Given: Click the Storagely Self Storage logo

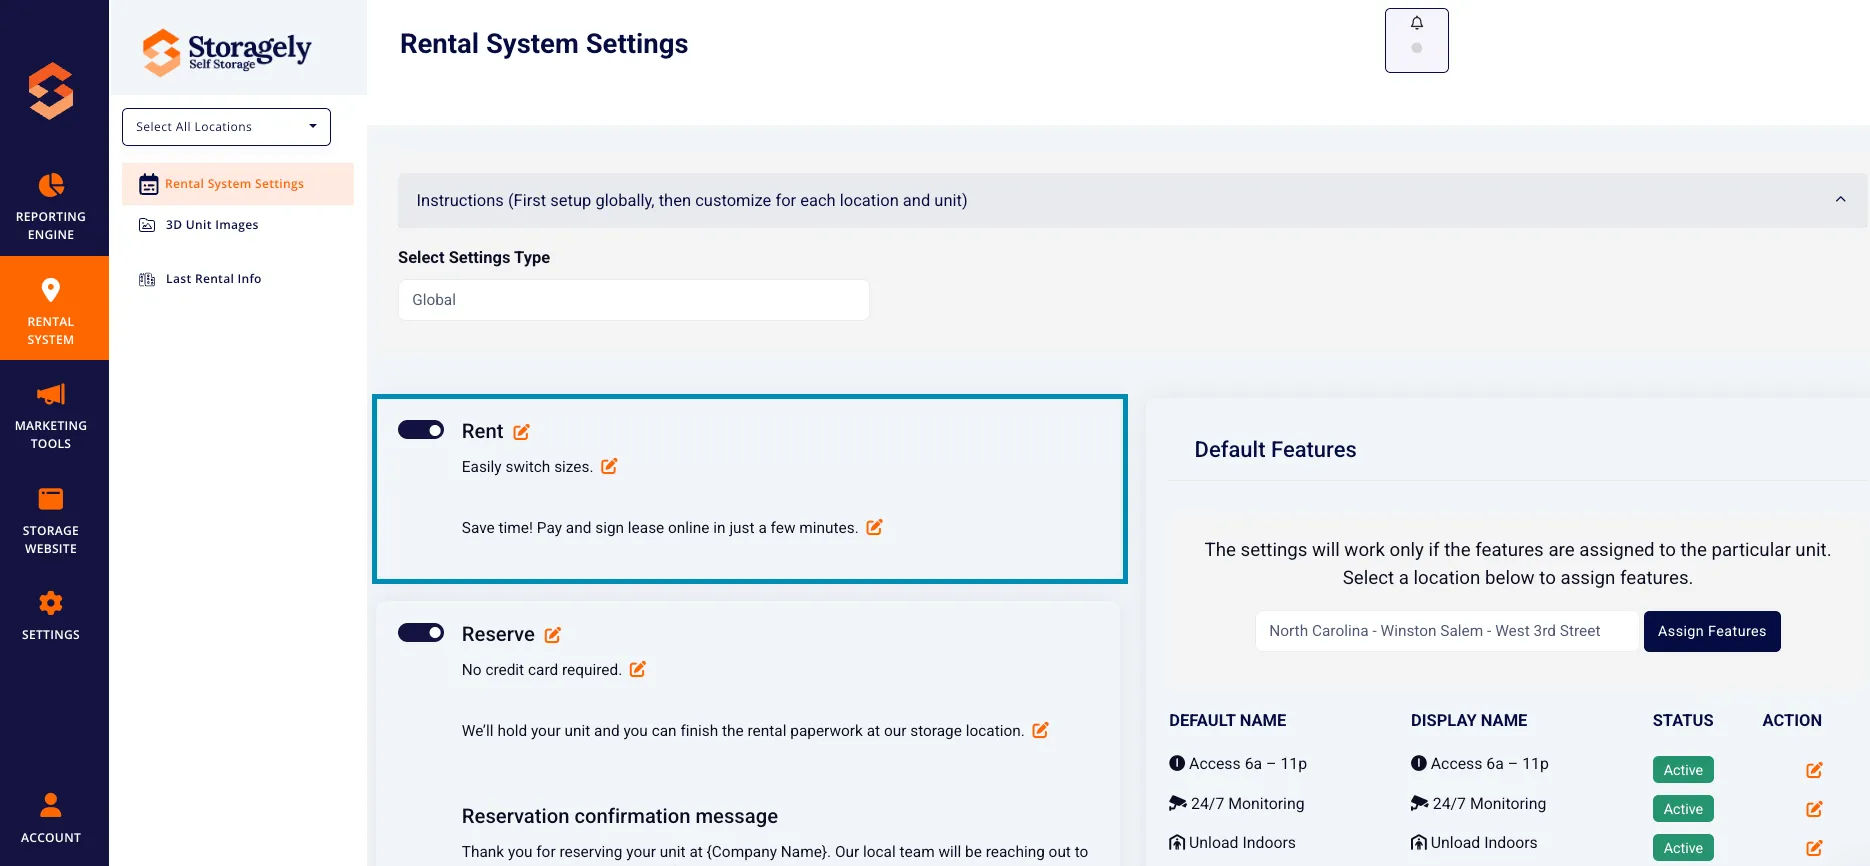Looking at the screenshot, I should (x=227, y=50).
